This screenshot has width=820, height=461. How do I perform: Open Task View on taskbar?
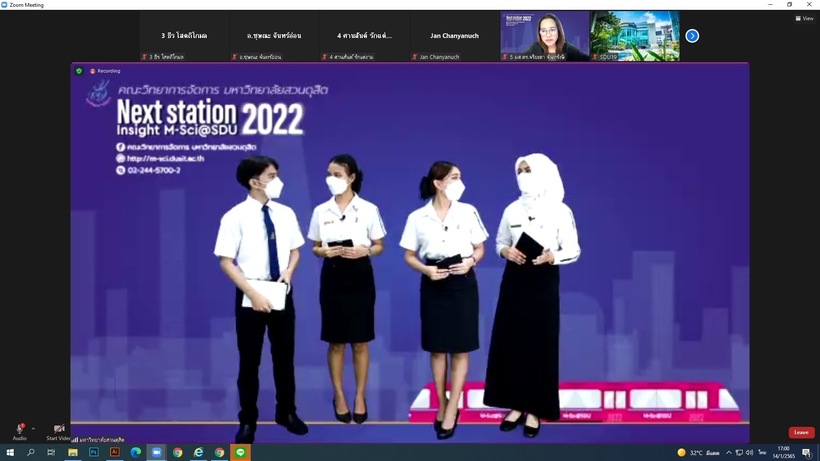click(x=51, y=452)
